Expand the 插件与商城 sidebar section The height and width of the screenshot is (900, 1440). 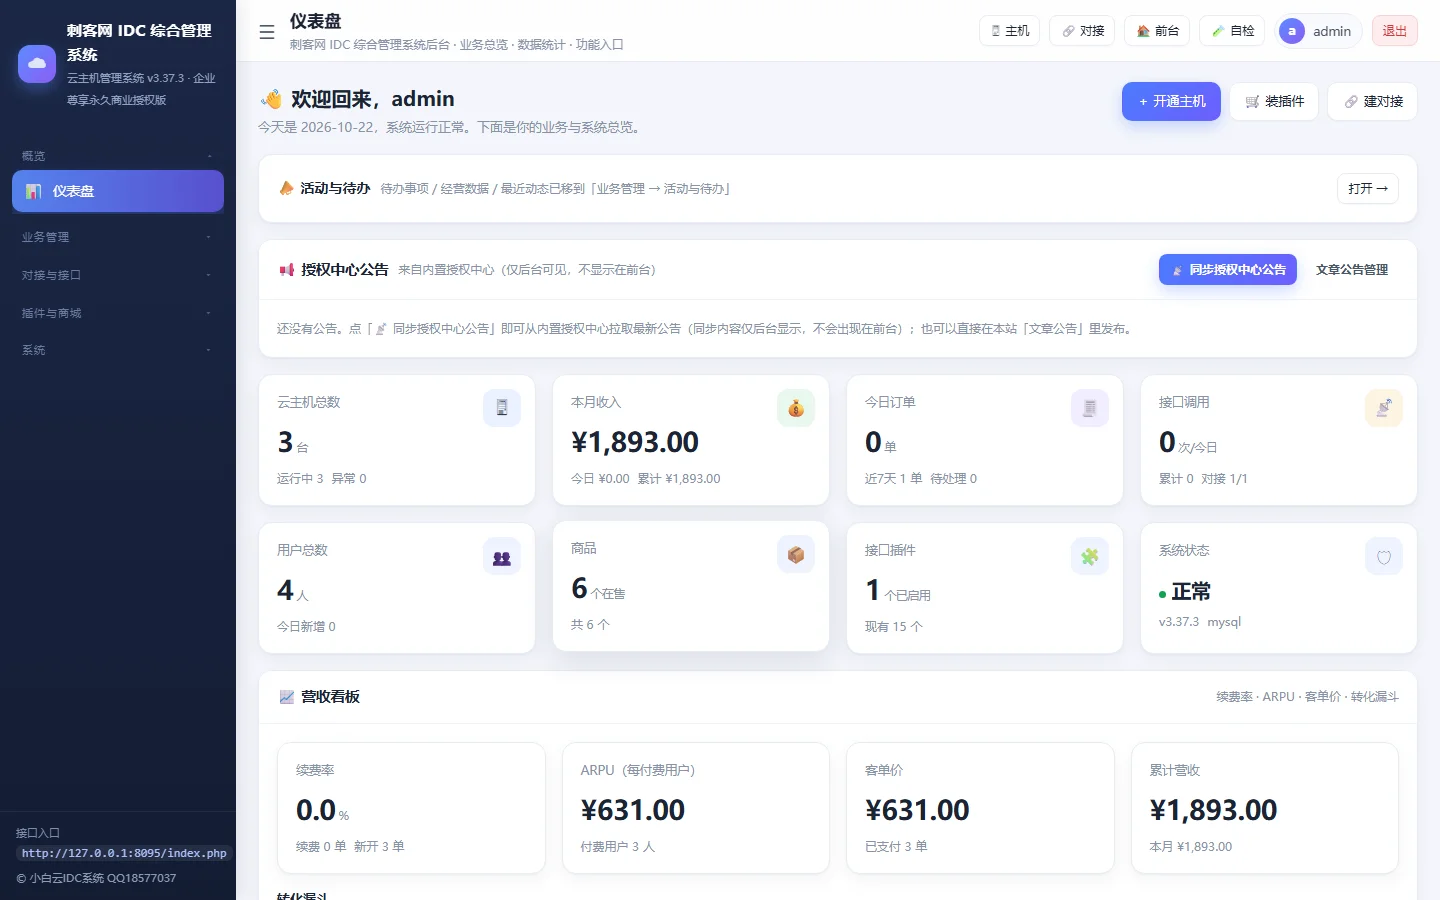[118, 313]
